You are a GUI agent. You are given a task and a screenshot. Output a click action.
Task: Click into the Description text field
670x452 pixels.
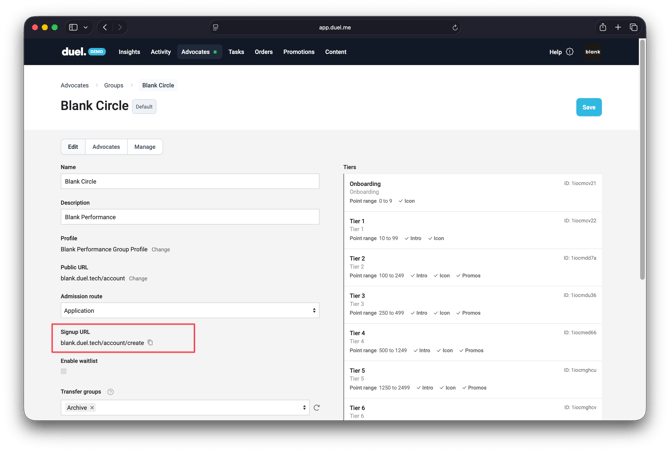click(189, 217)
